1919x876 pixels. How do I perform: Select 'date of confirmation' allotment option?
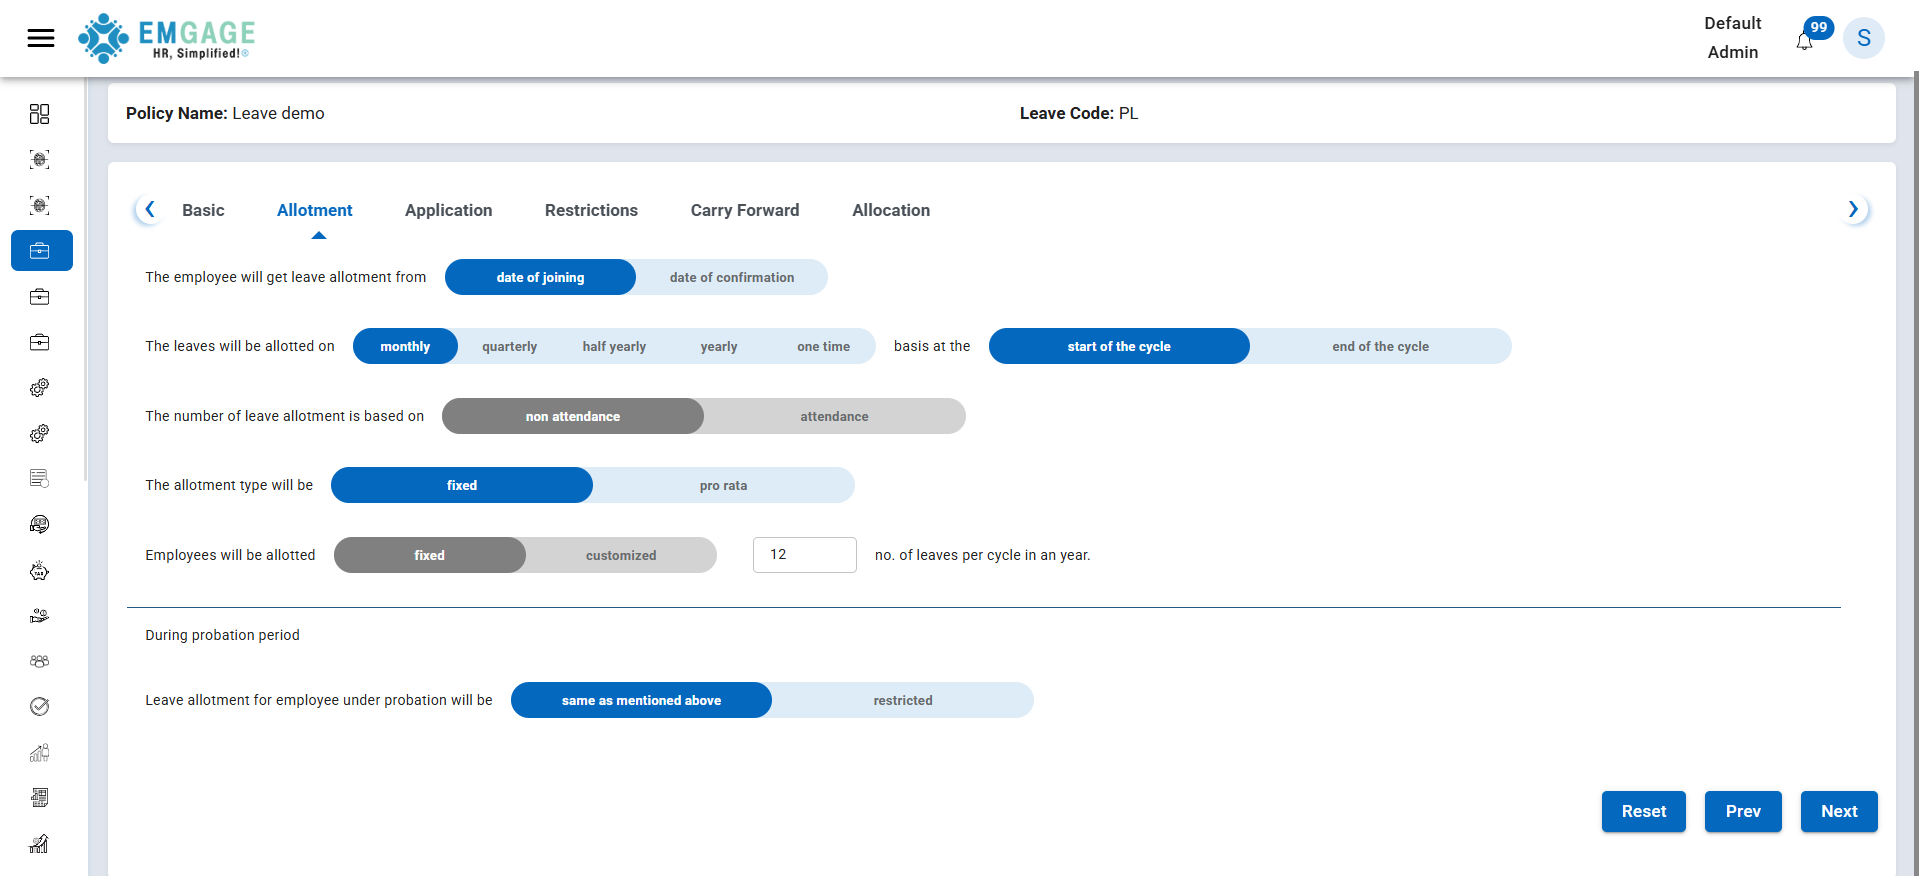pos(731,278)
